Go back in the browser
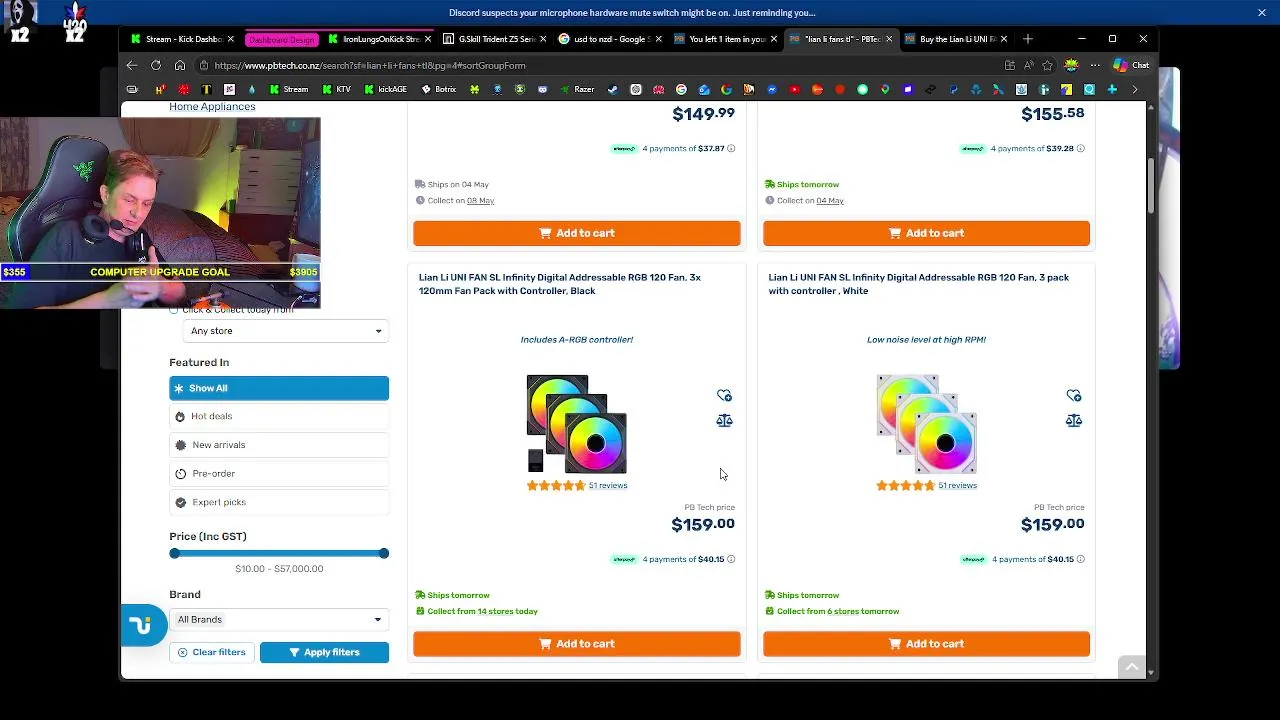The height and width of the screenshot is (720, 1280). [131, 65]
